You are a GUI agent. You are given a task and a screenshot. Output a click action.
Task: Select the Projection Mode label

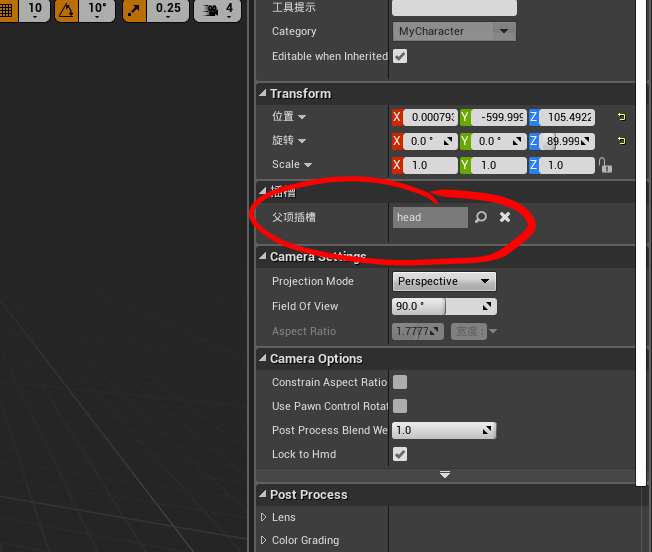pyautogui.click(x=313, y=281)
